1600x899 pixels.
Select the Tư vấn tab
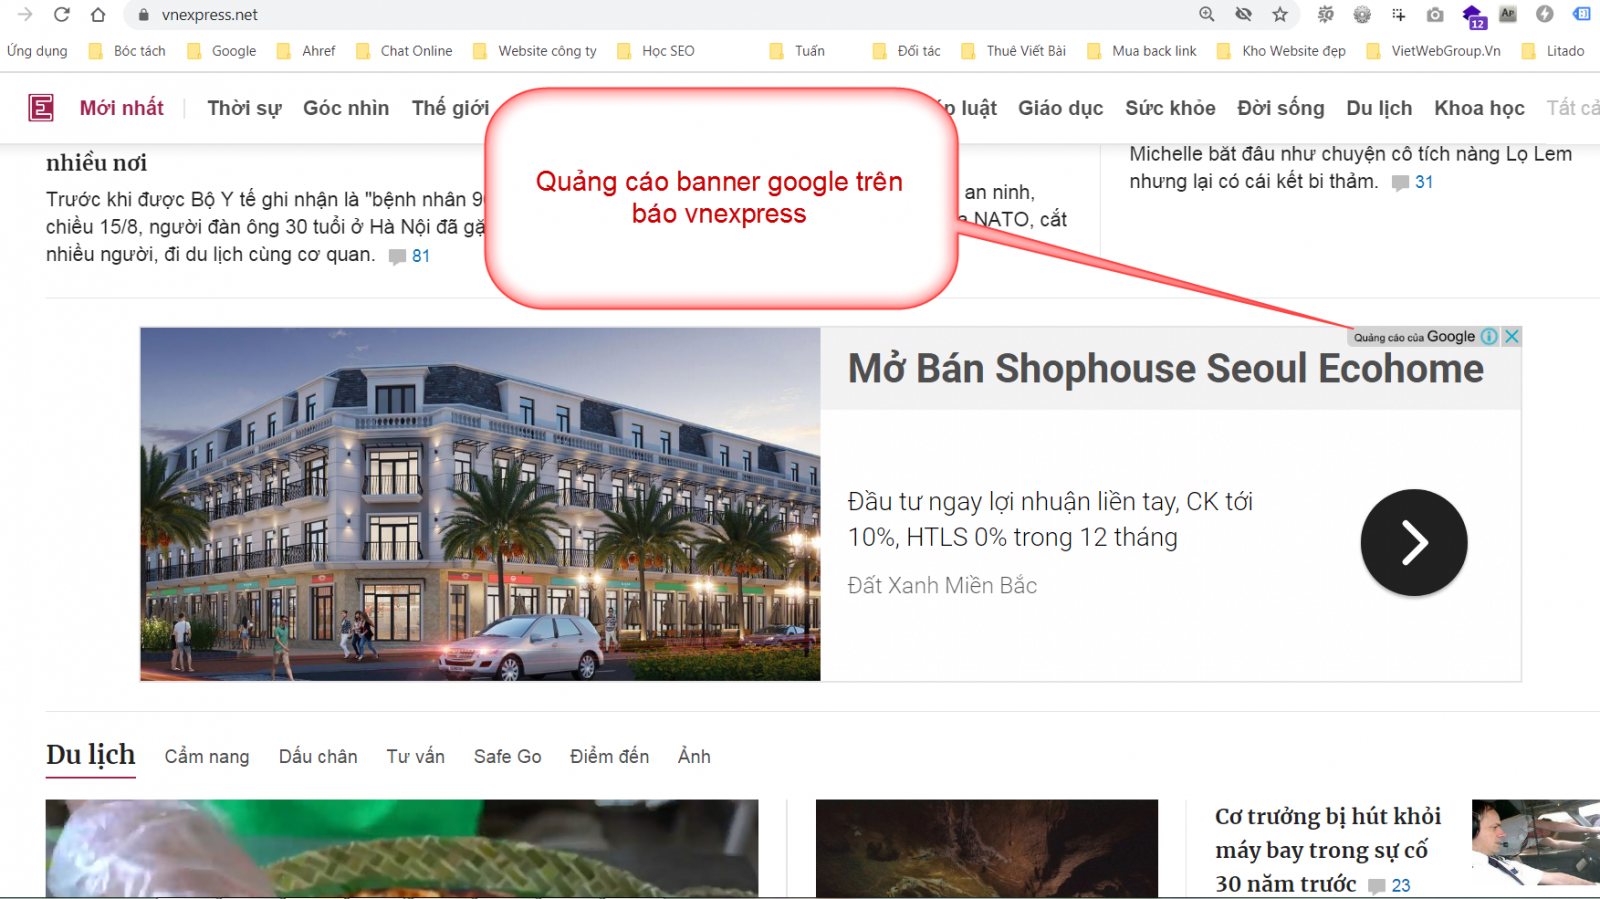pyautogui.click(x=416, y=757)
